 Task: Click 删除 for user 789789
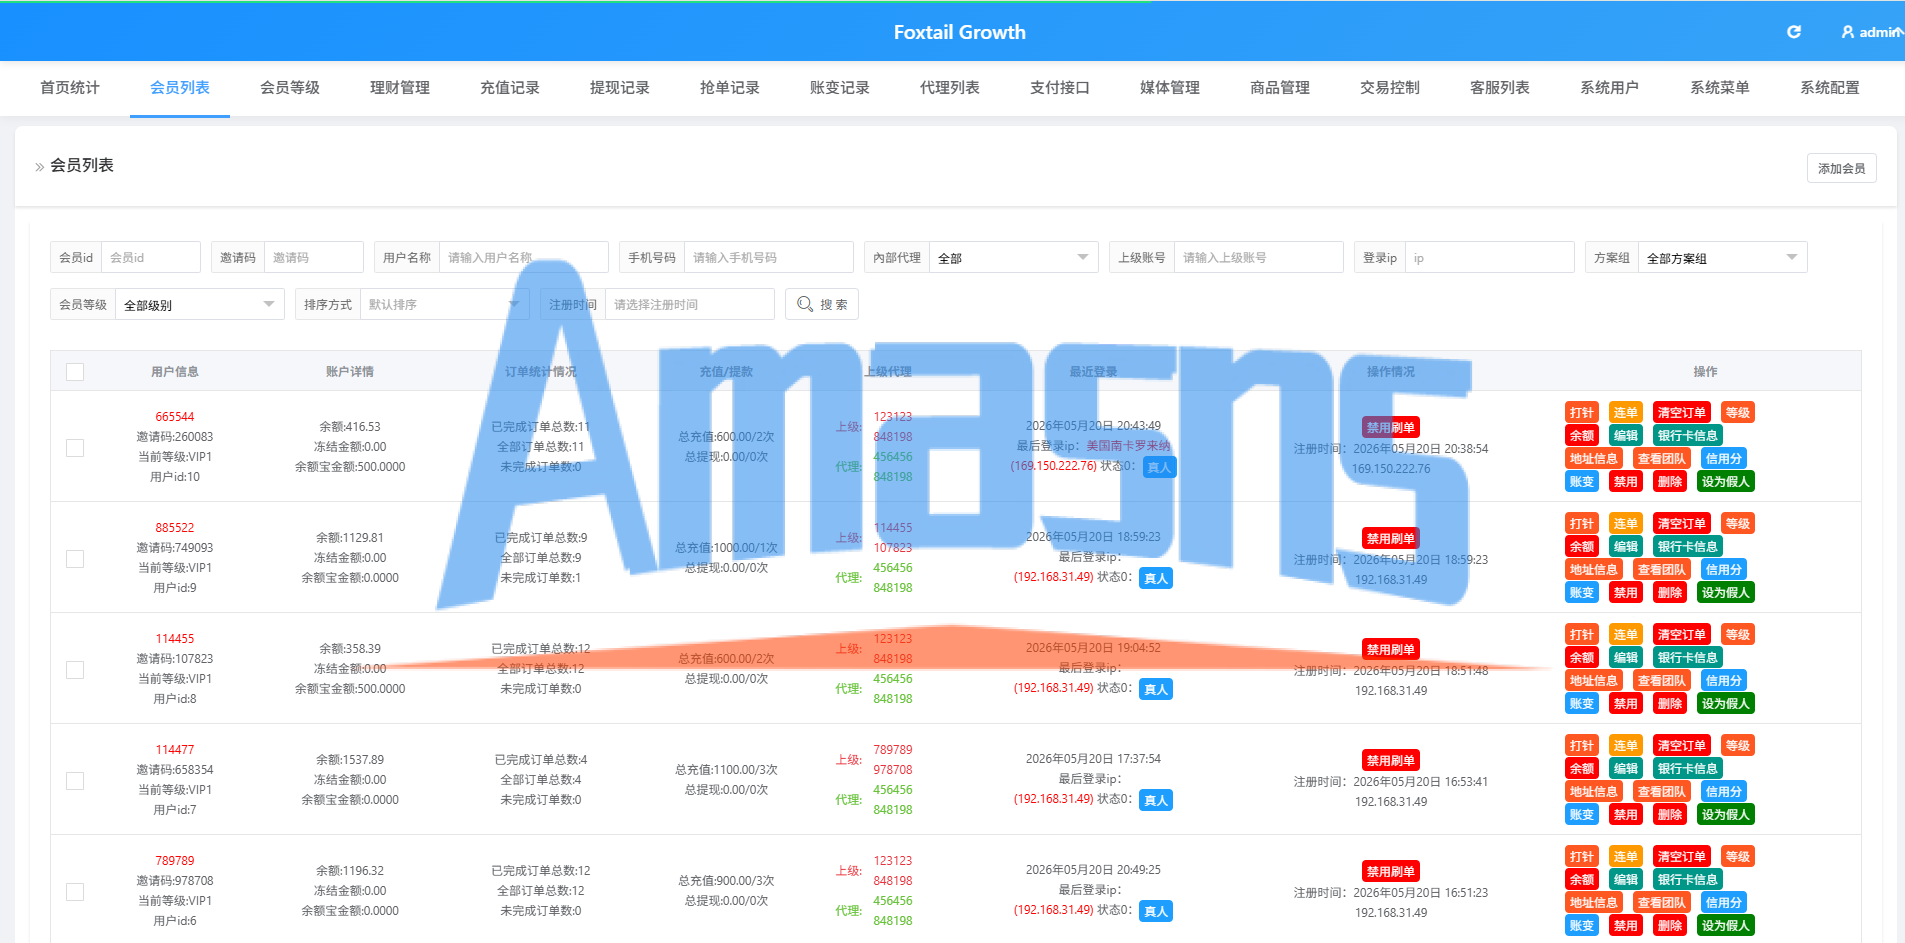pyautogui.click(x=1670, y=926)
